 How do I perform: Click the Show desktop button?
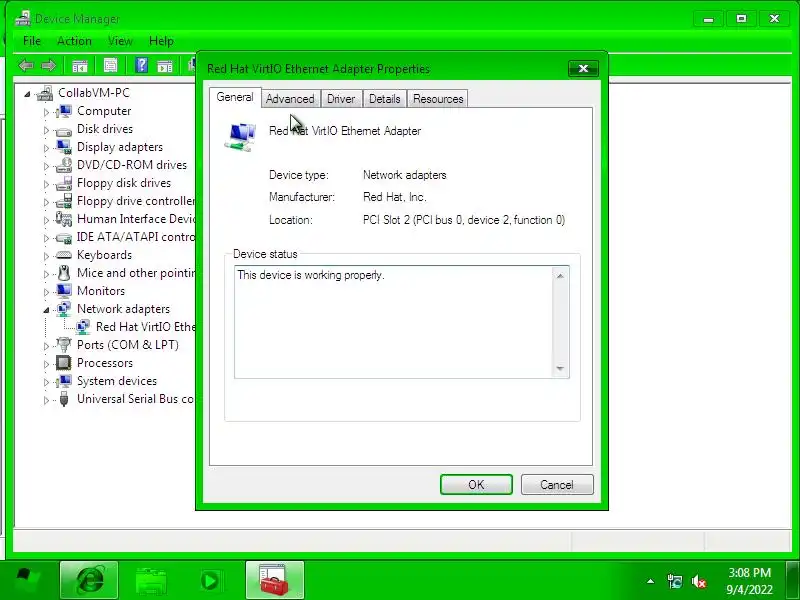tap(793, 580)
